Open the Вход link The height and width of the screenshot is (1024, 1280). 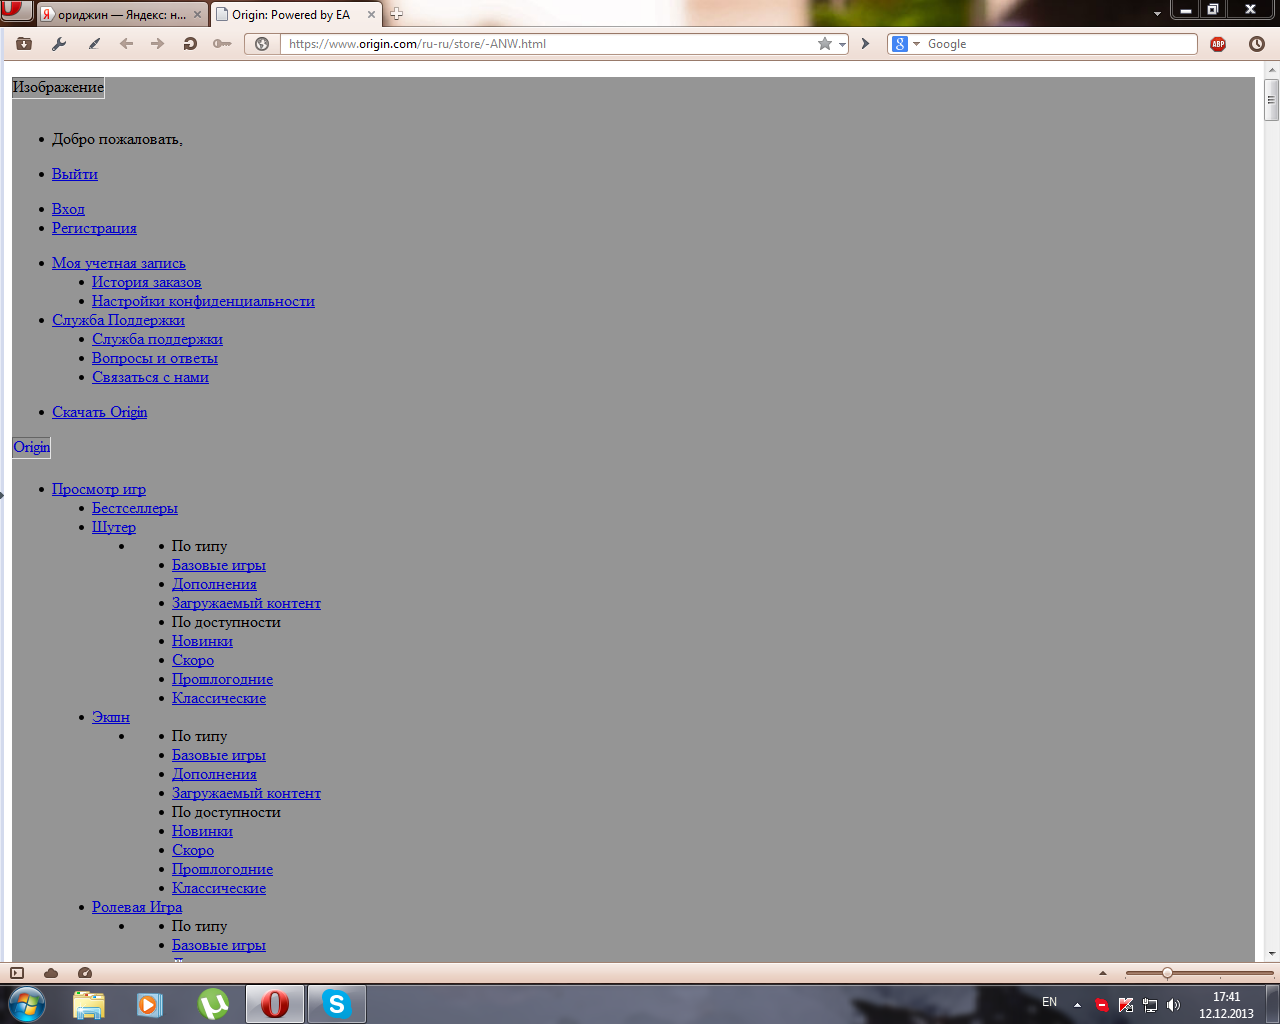68,209
